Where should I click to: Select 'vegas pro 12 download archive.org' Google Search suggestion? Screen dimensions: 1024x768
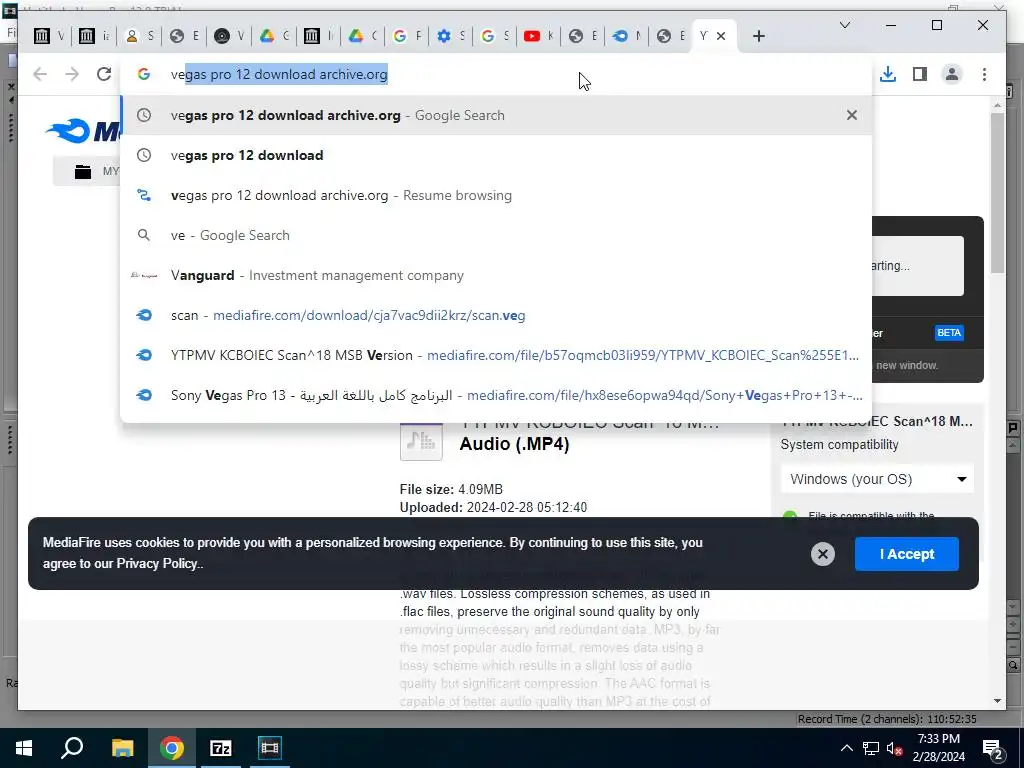496,115
